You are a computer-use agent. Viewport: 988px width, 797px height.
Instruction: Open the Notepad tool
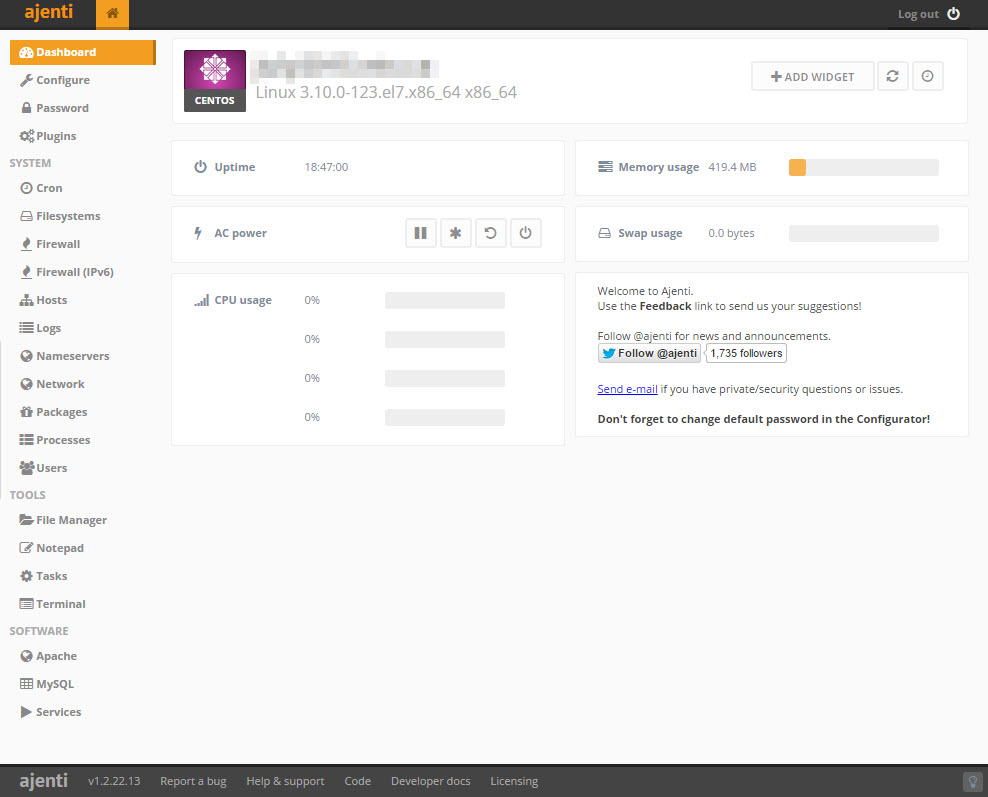pos(52,548)
